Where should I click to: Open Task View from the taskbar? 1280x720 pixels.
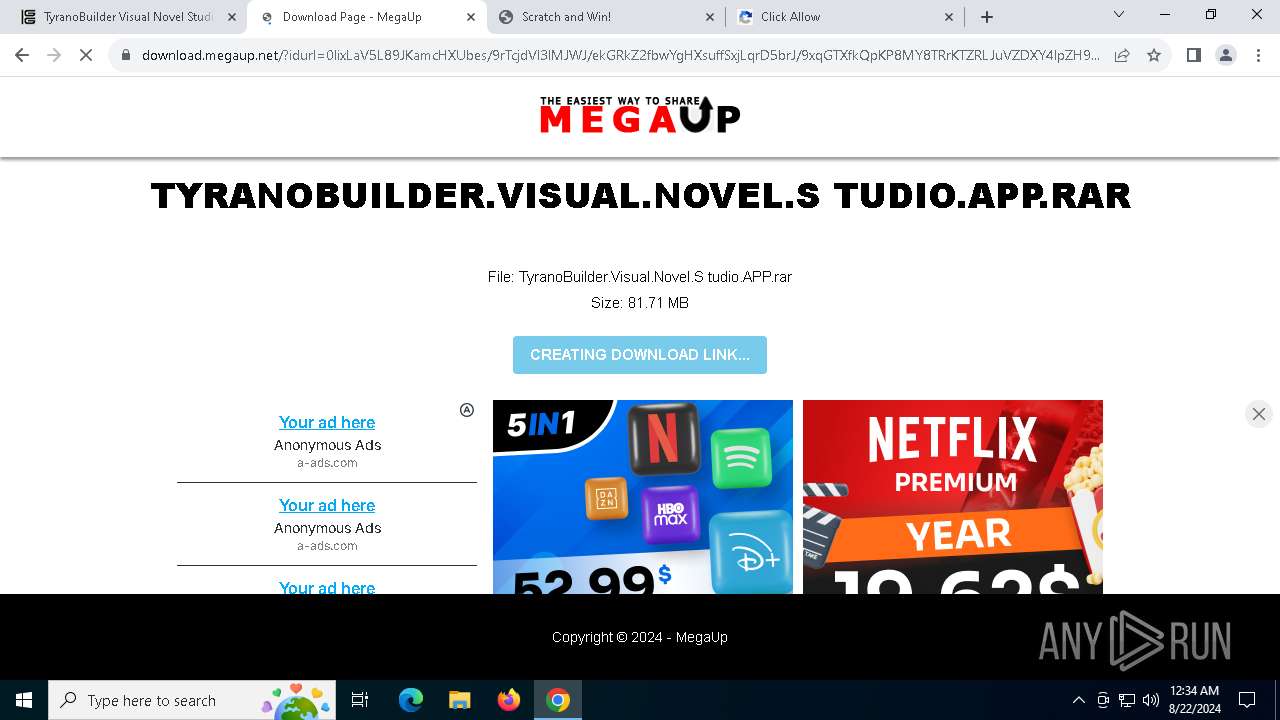coord(360,700)
